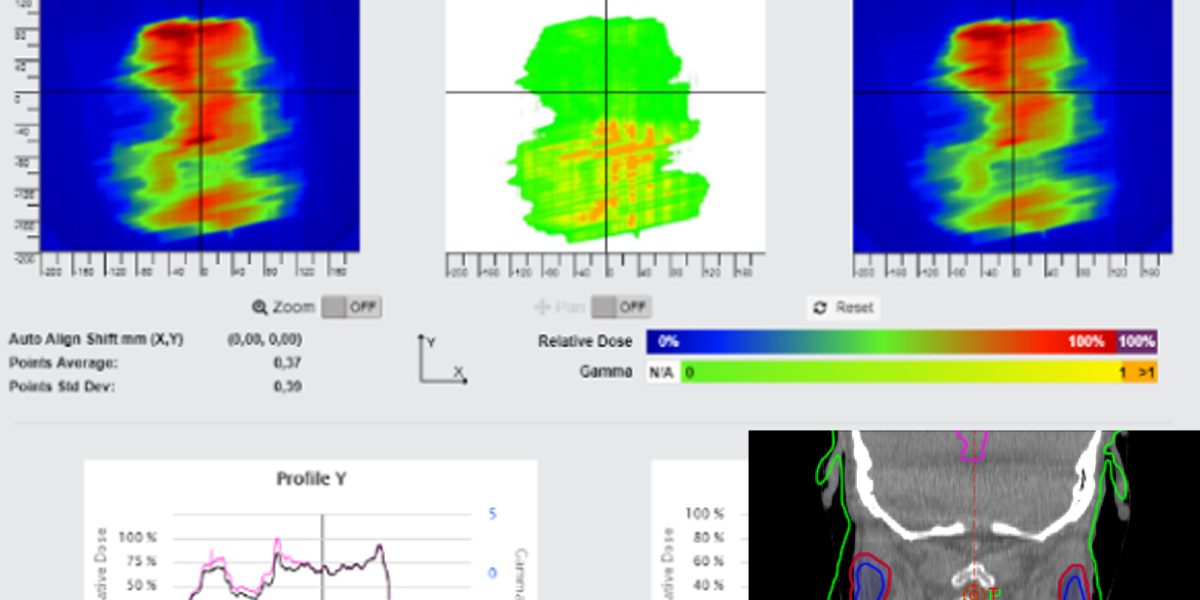This screenshot has width=1200, height=600.
Task: Click the purple 100% end of Relative Dose bar
Action: click(x=1136, y=341)
